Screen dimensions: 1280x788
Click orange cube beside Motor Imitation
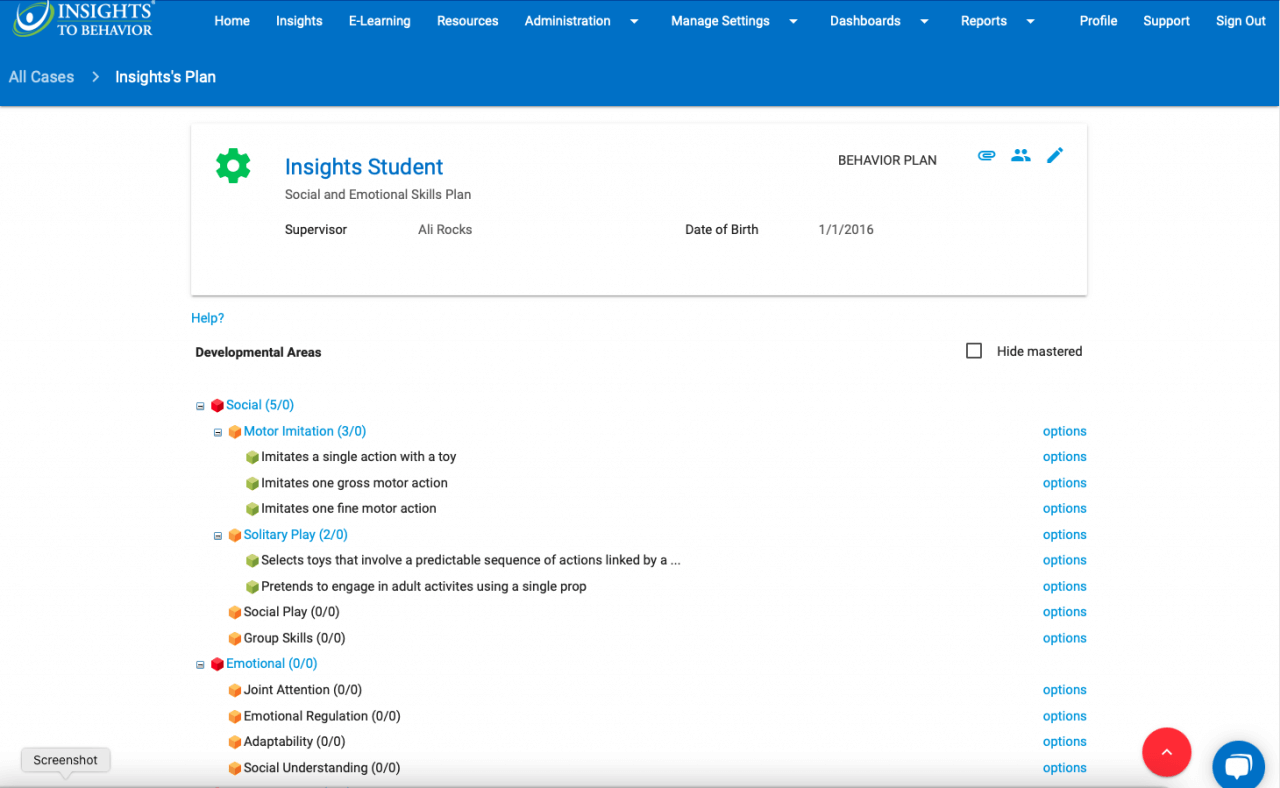tap(235, 432)
